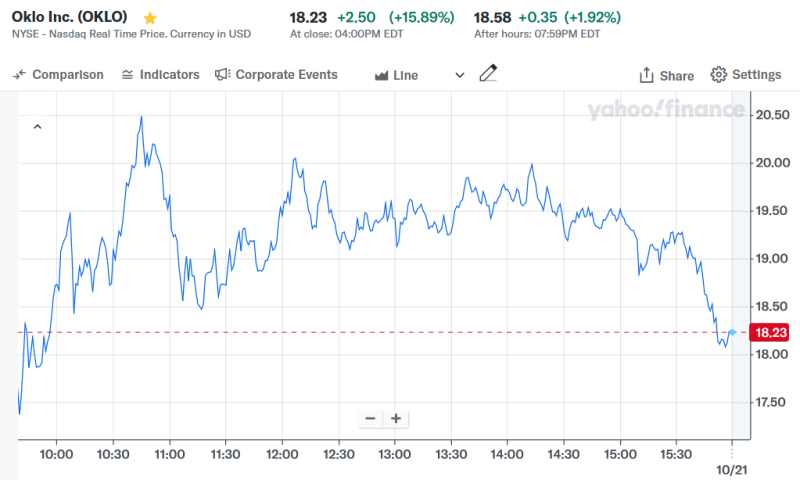Screen dimensions: 800x480
Task: Click the 10/21 date marker
Action: pyautogui.click(x=732, y=468)
